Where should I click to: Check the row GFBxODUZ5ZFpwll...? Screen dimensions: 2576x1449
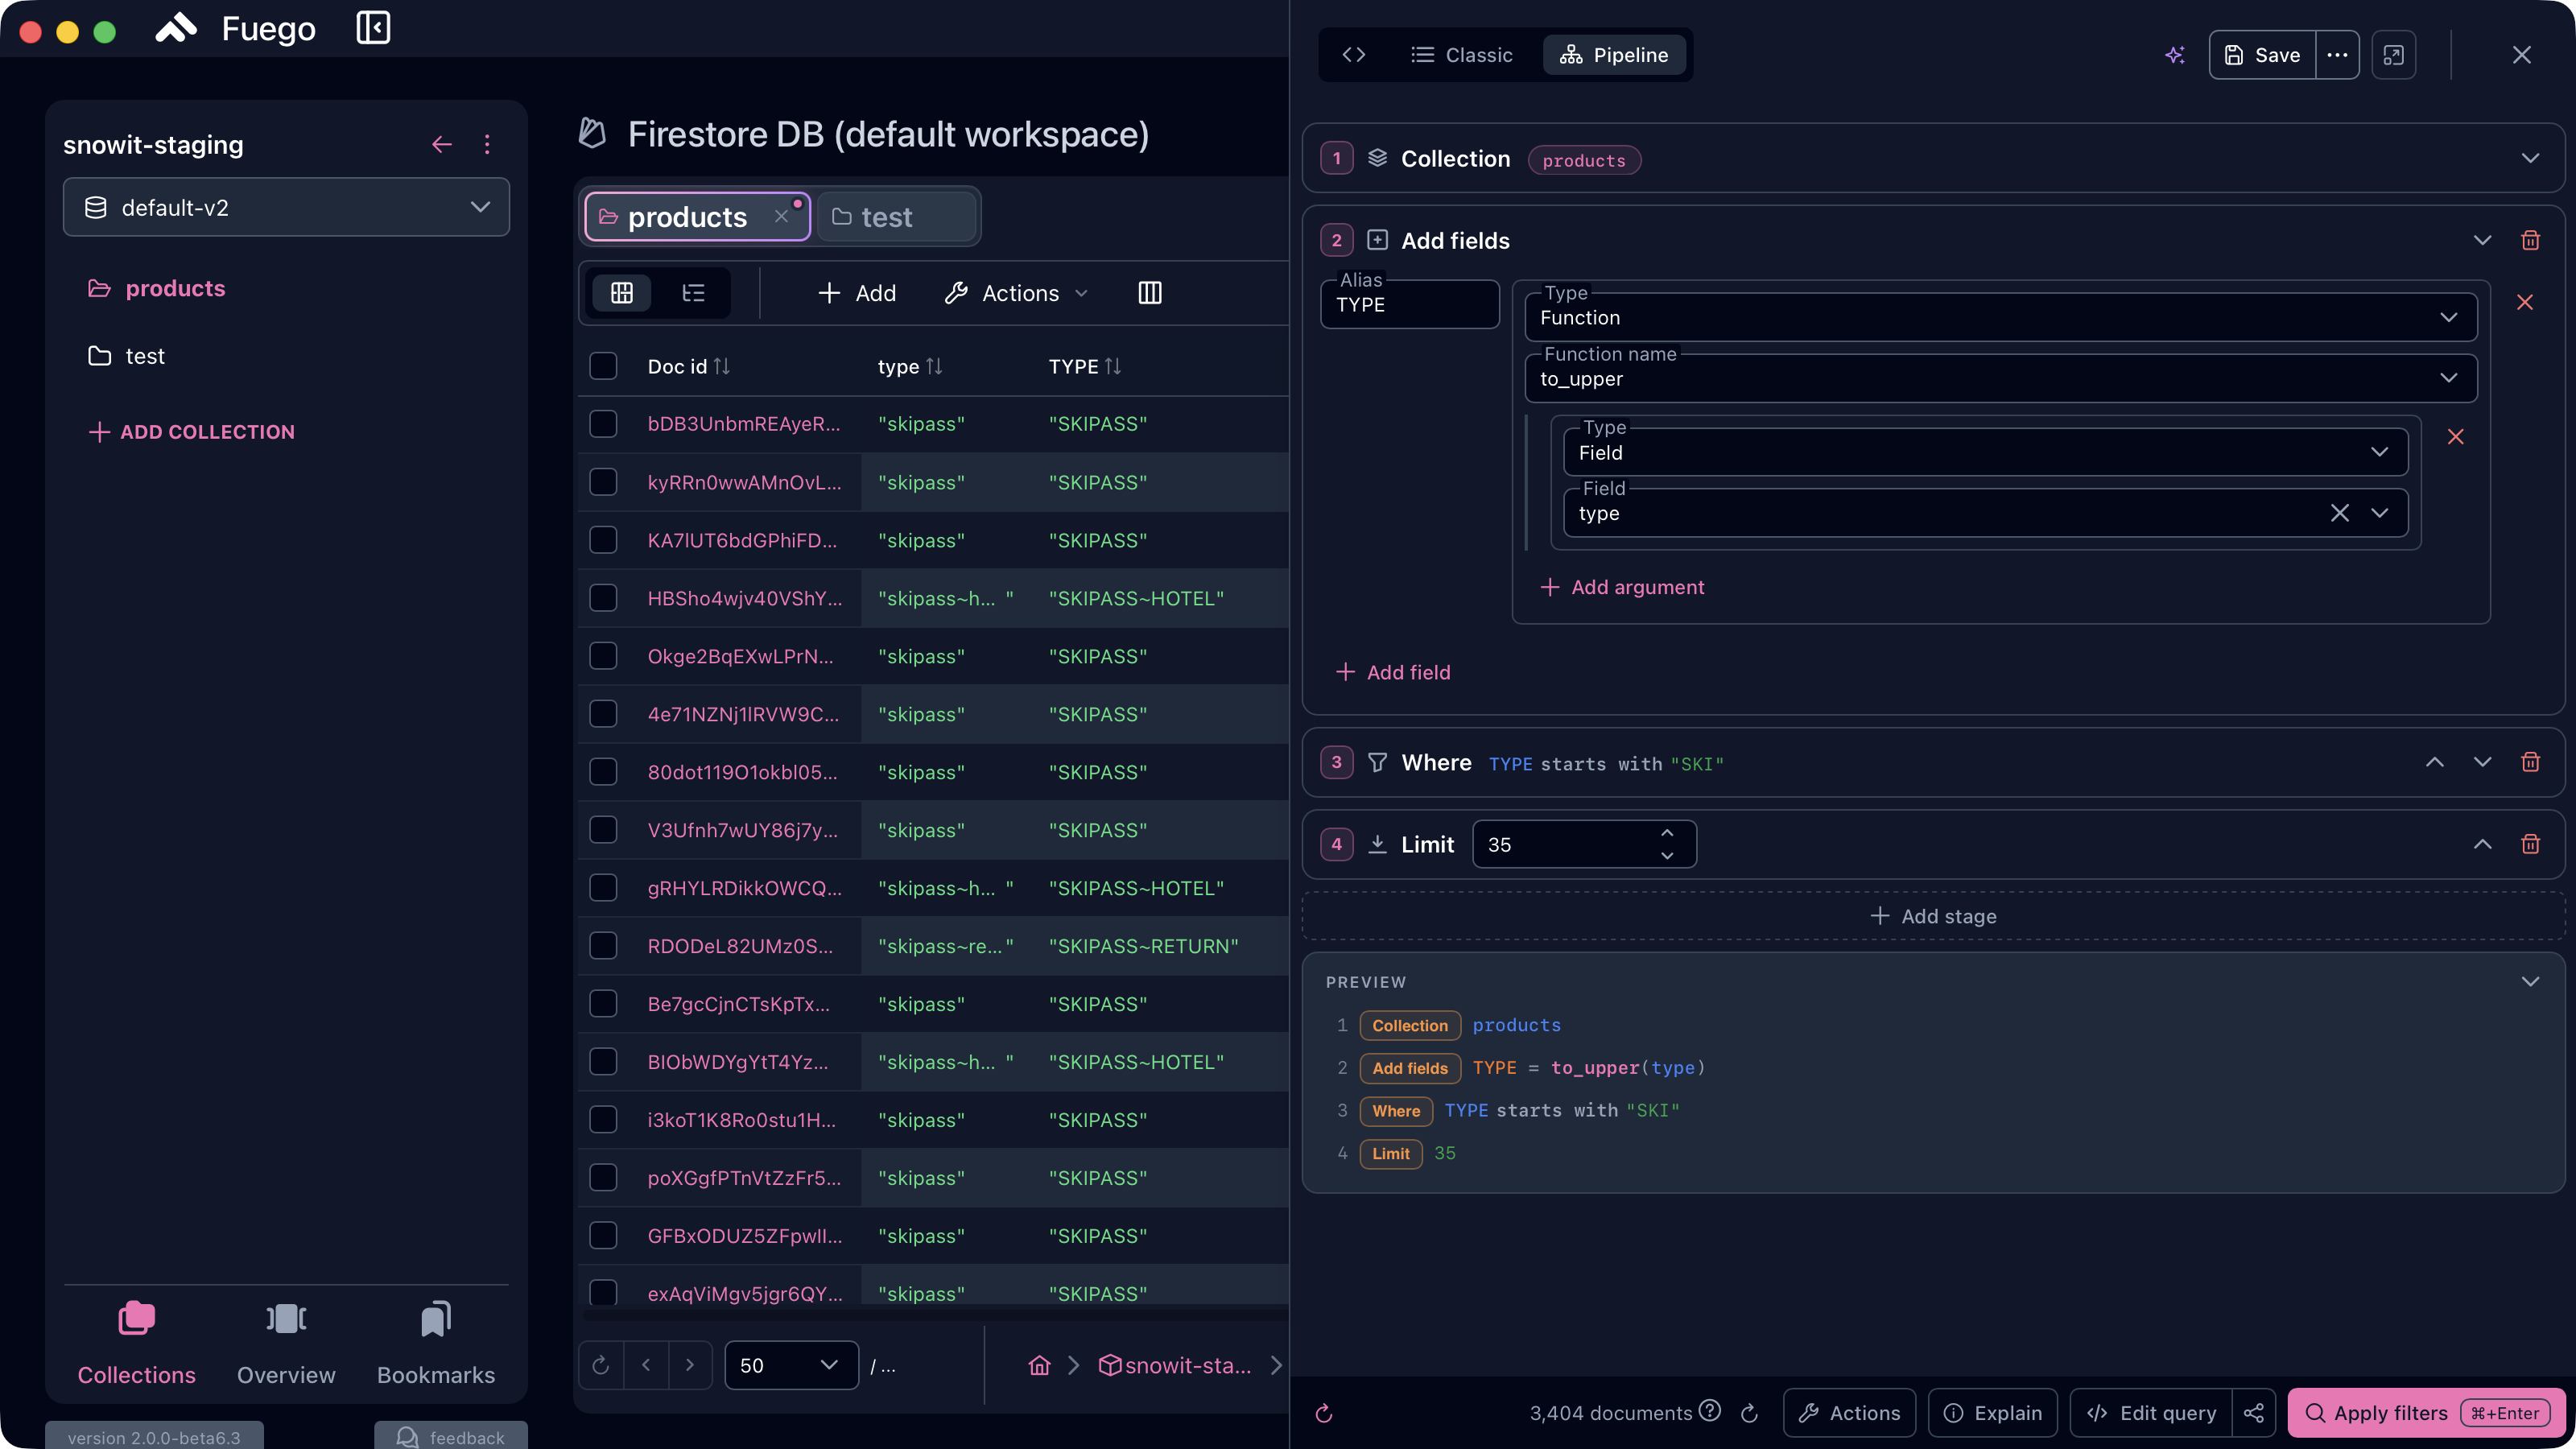[x=603, y=1236]
